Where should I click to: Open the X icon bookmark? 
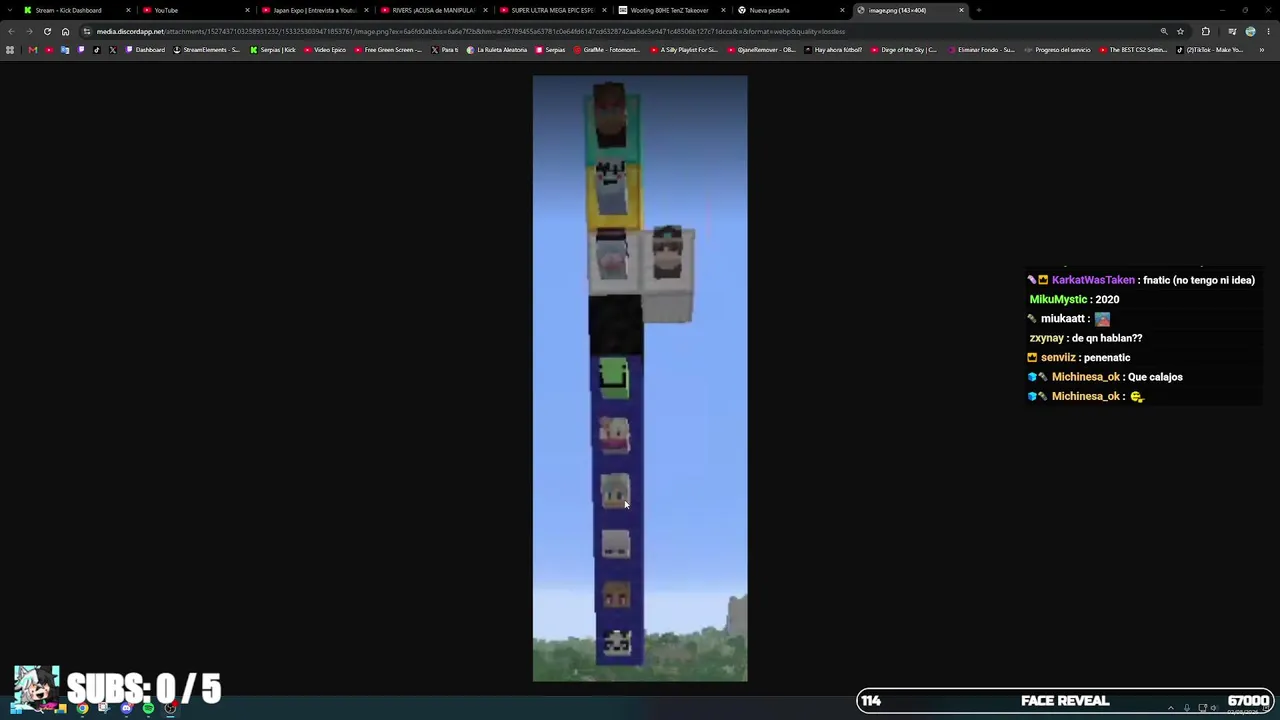[112, 50]
